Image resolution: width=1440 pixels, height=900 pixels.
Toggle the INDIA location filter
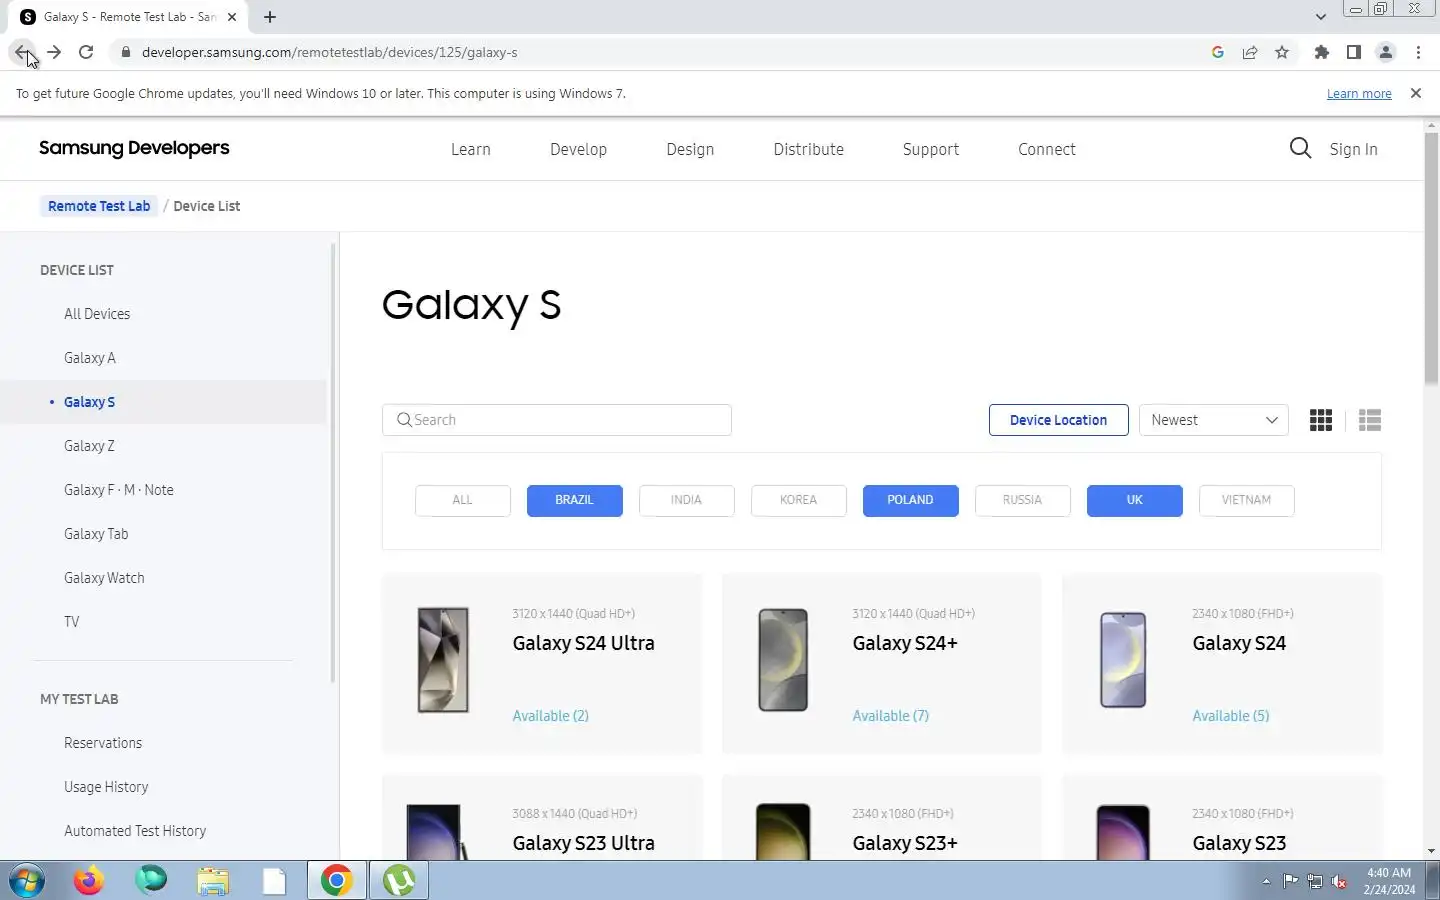pyautogui.click(x=686, y=500)
